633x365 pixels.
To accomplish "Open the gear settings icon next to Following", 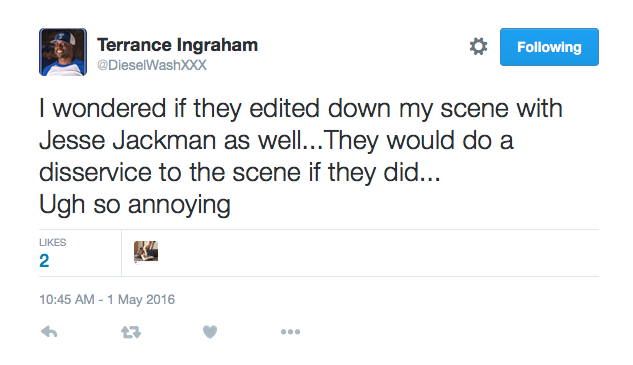I will pyautogui.click(x=478, y=46).
